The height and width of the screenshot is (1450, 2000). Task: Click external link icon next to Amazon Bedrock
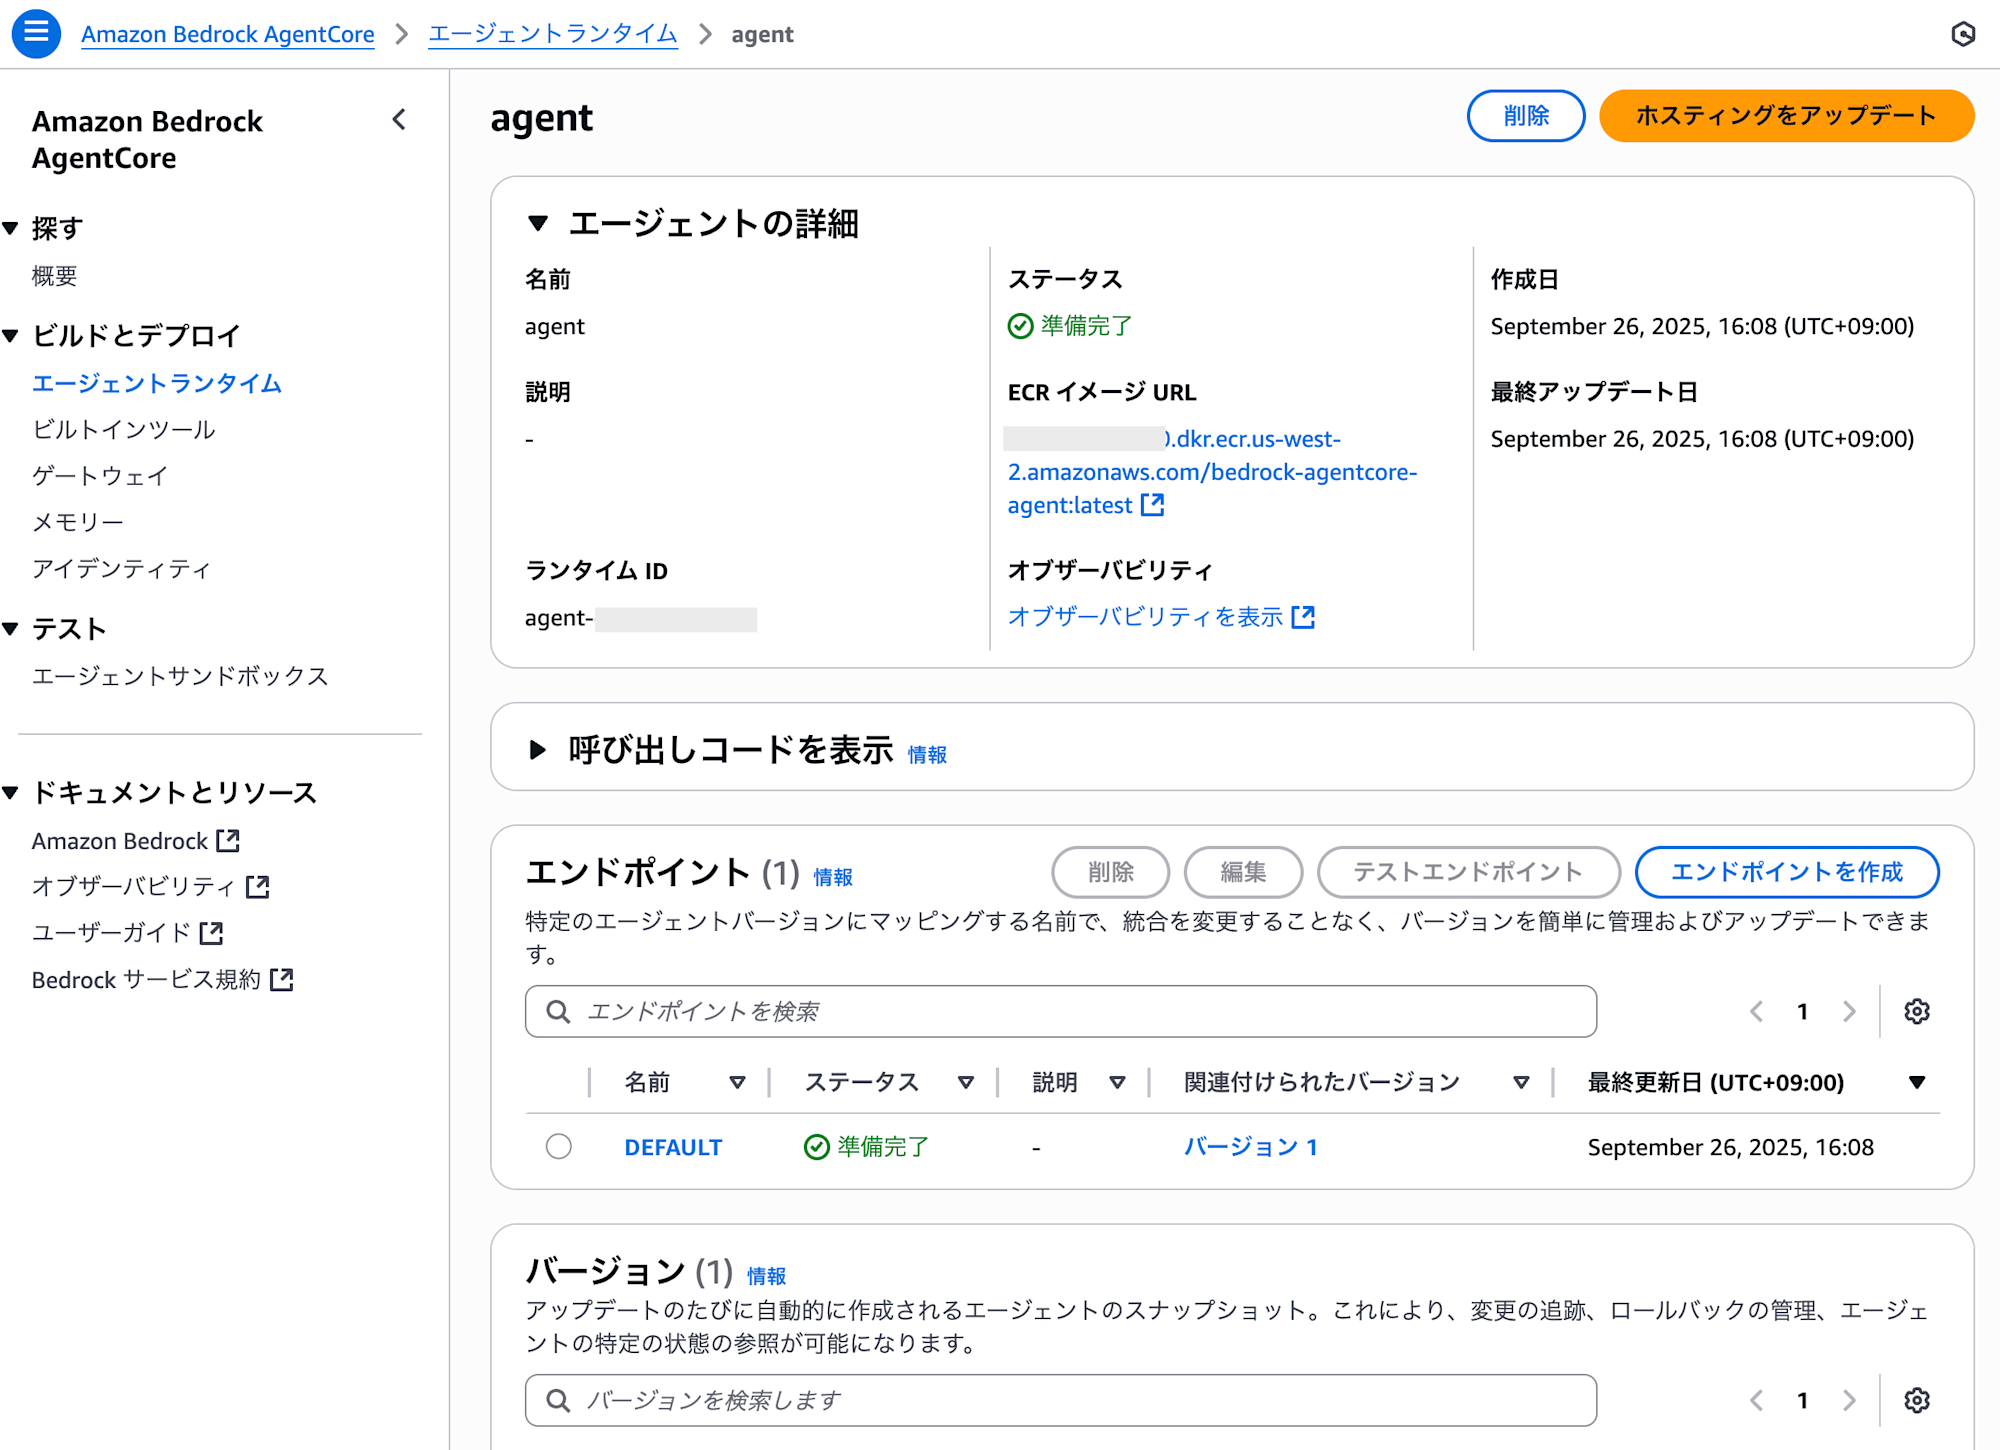(228, 840)
